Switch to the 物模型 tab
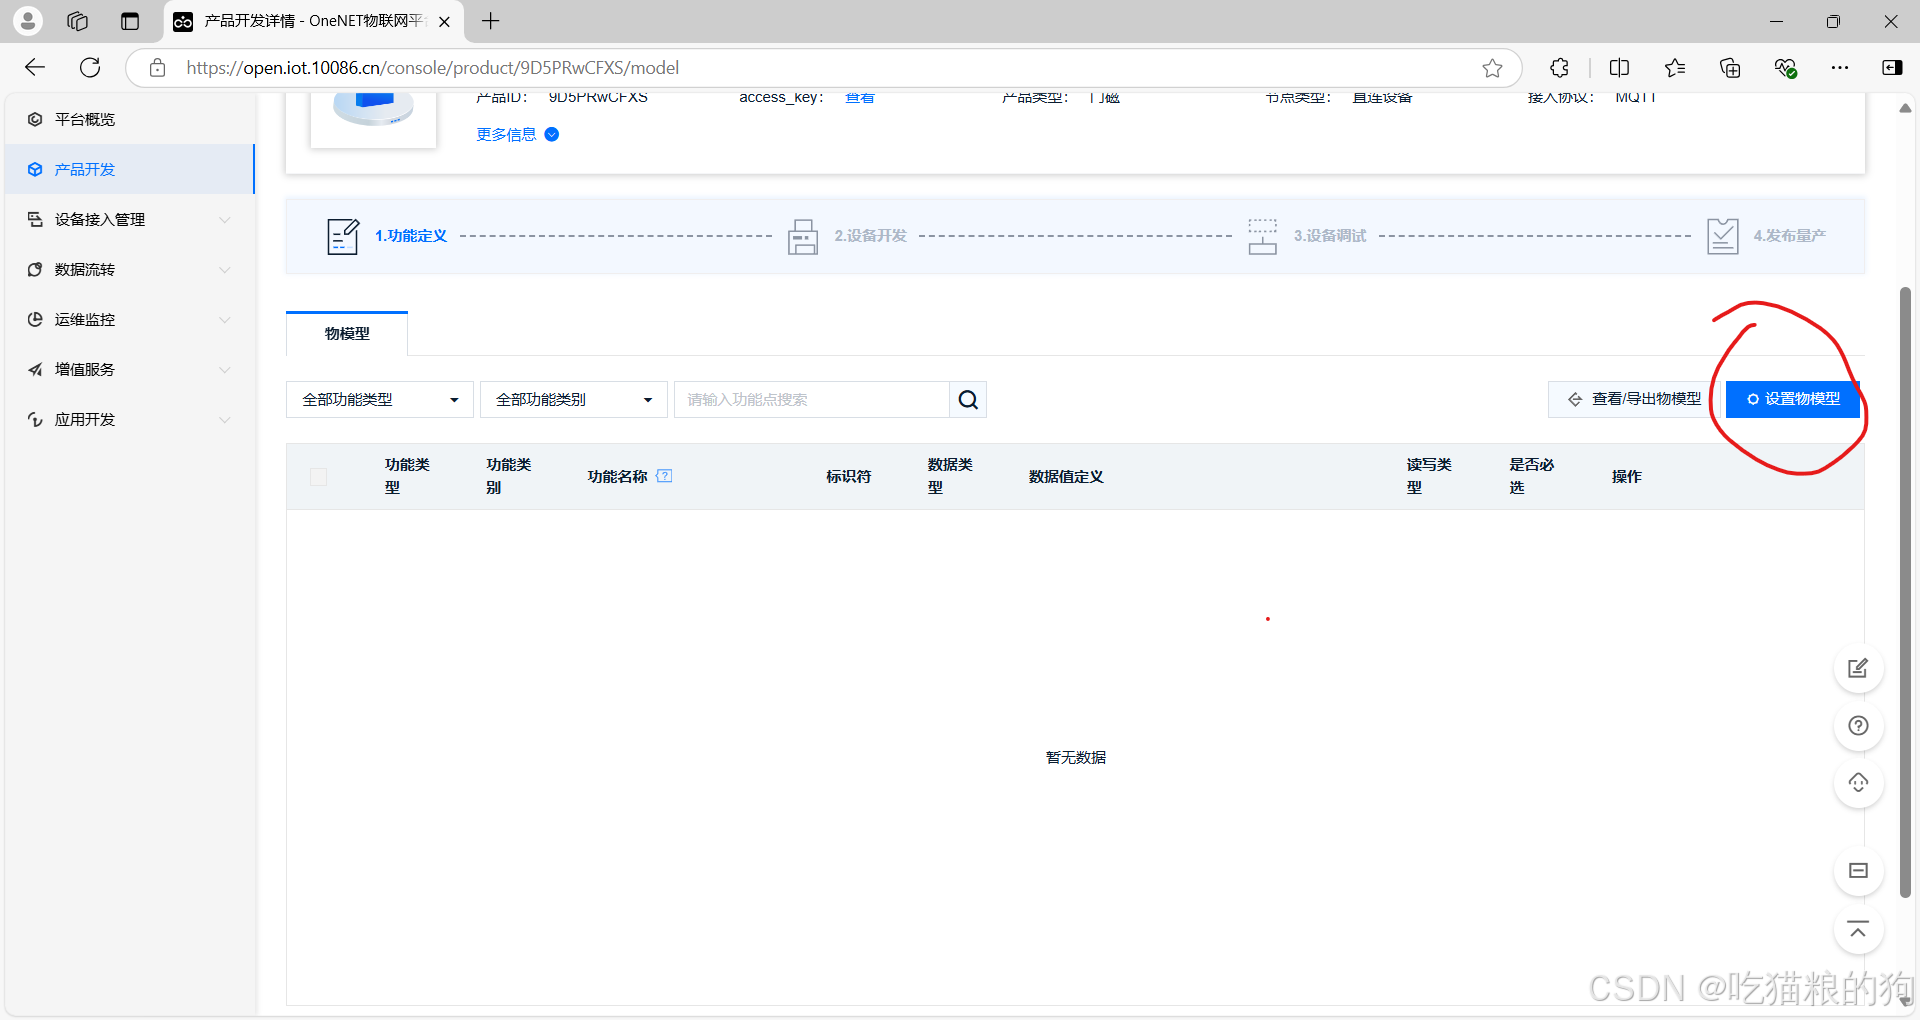 click(346, 333)
